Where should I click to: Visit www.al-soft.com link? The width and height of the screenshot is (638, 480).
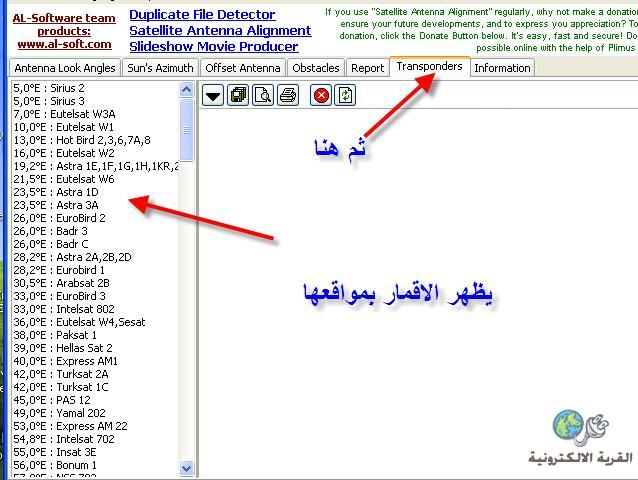(64, 44)
